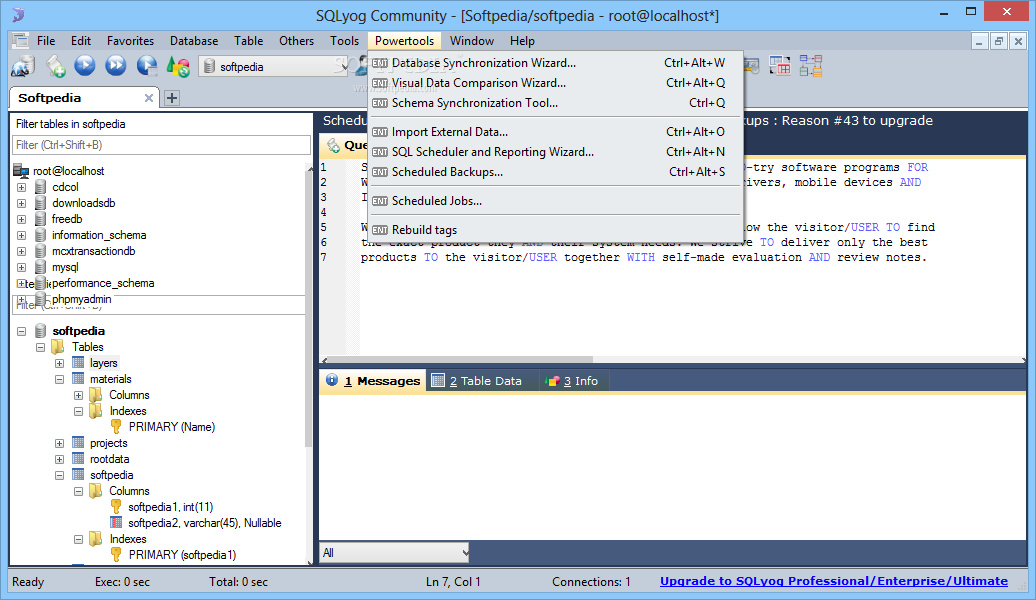Image resolution: width=1036 pixels, height=600 pixels.
Task: Click the grid icon on Table Data tab
Action: [x=437, y=381]
